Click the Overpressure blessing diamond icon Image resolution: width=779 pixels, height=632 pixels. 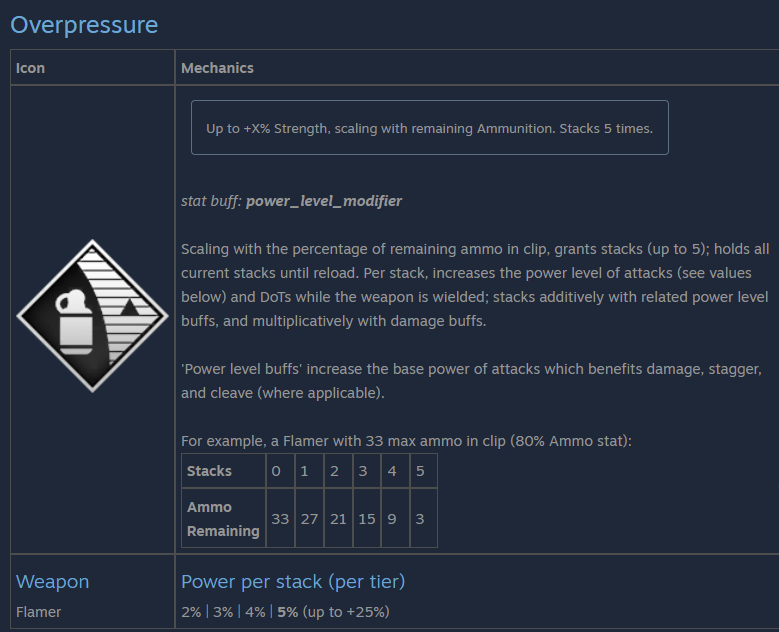[x=92, y=316]
